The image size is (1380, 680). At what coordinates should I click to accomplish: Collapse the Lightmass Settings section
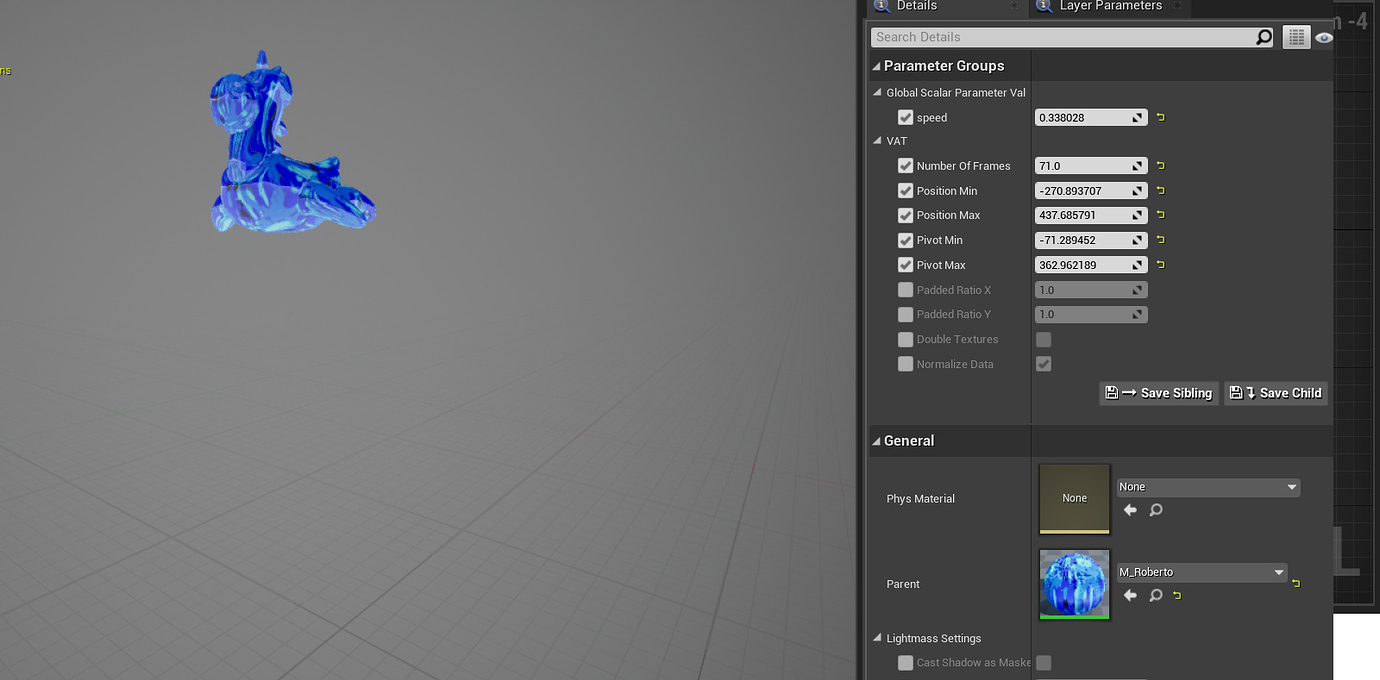coord(877,638)
